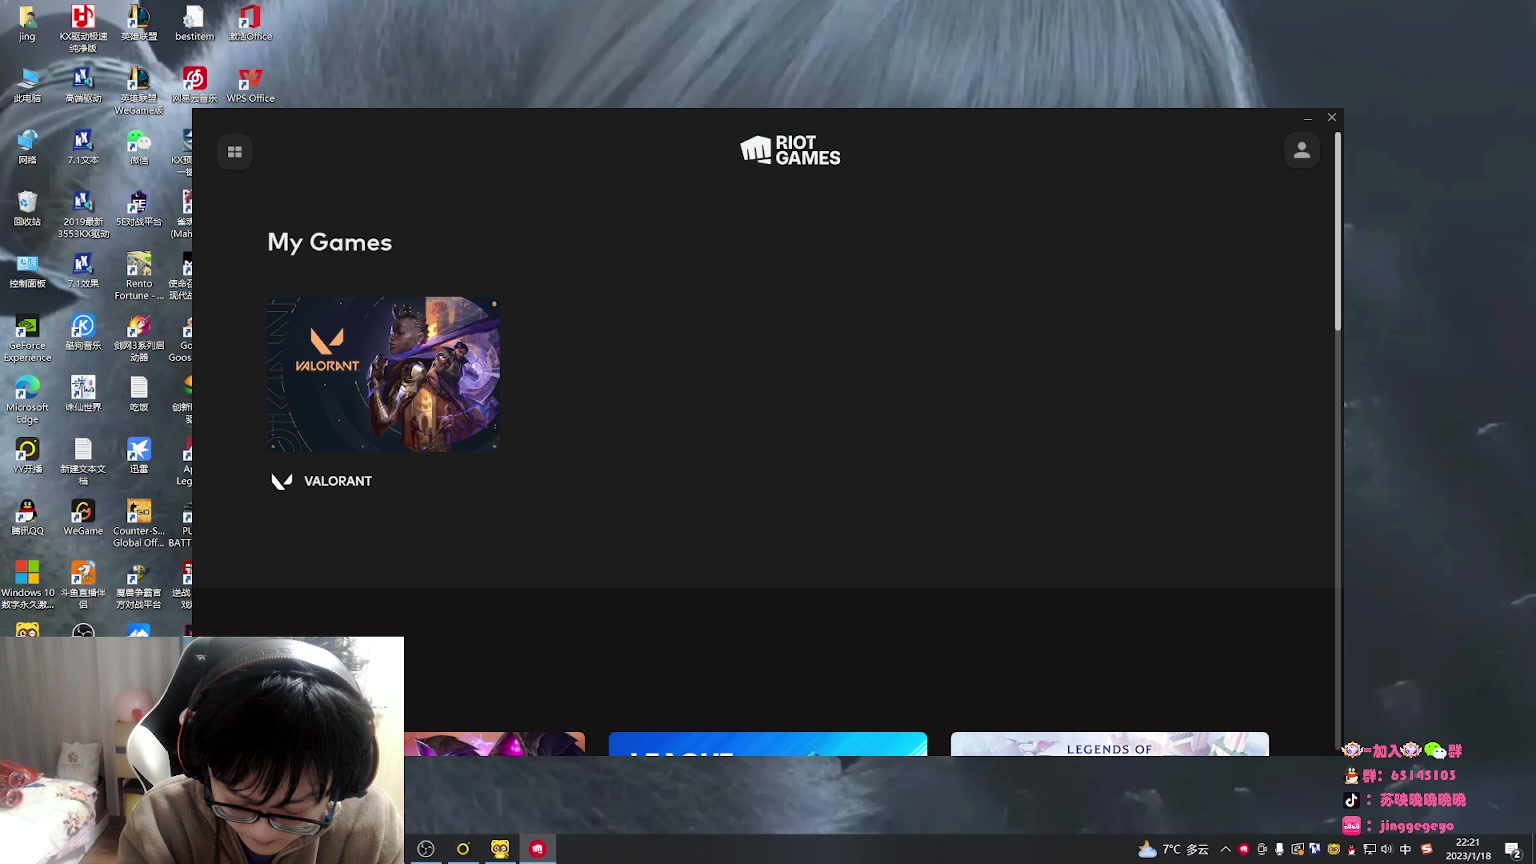The image size is (1536, 864).
Task: Select the 斗鱼直播伴侣 desktop icon
Action: (83, 585)
